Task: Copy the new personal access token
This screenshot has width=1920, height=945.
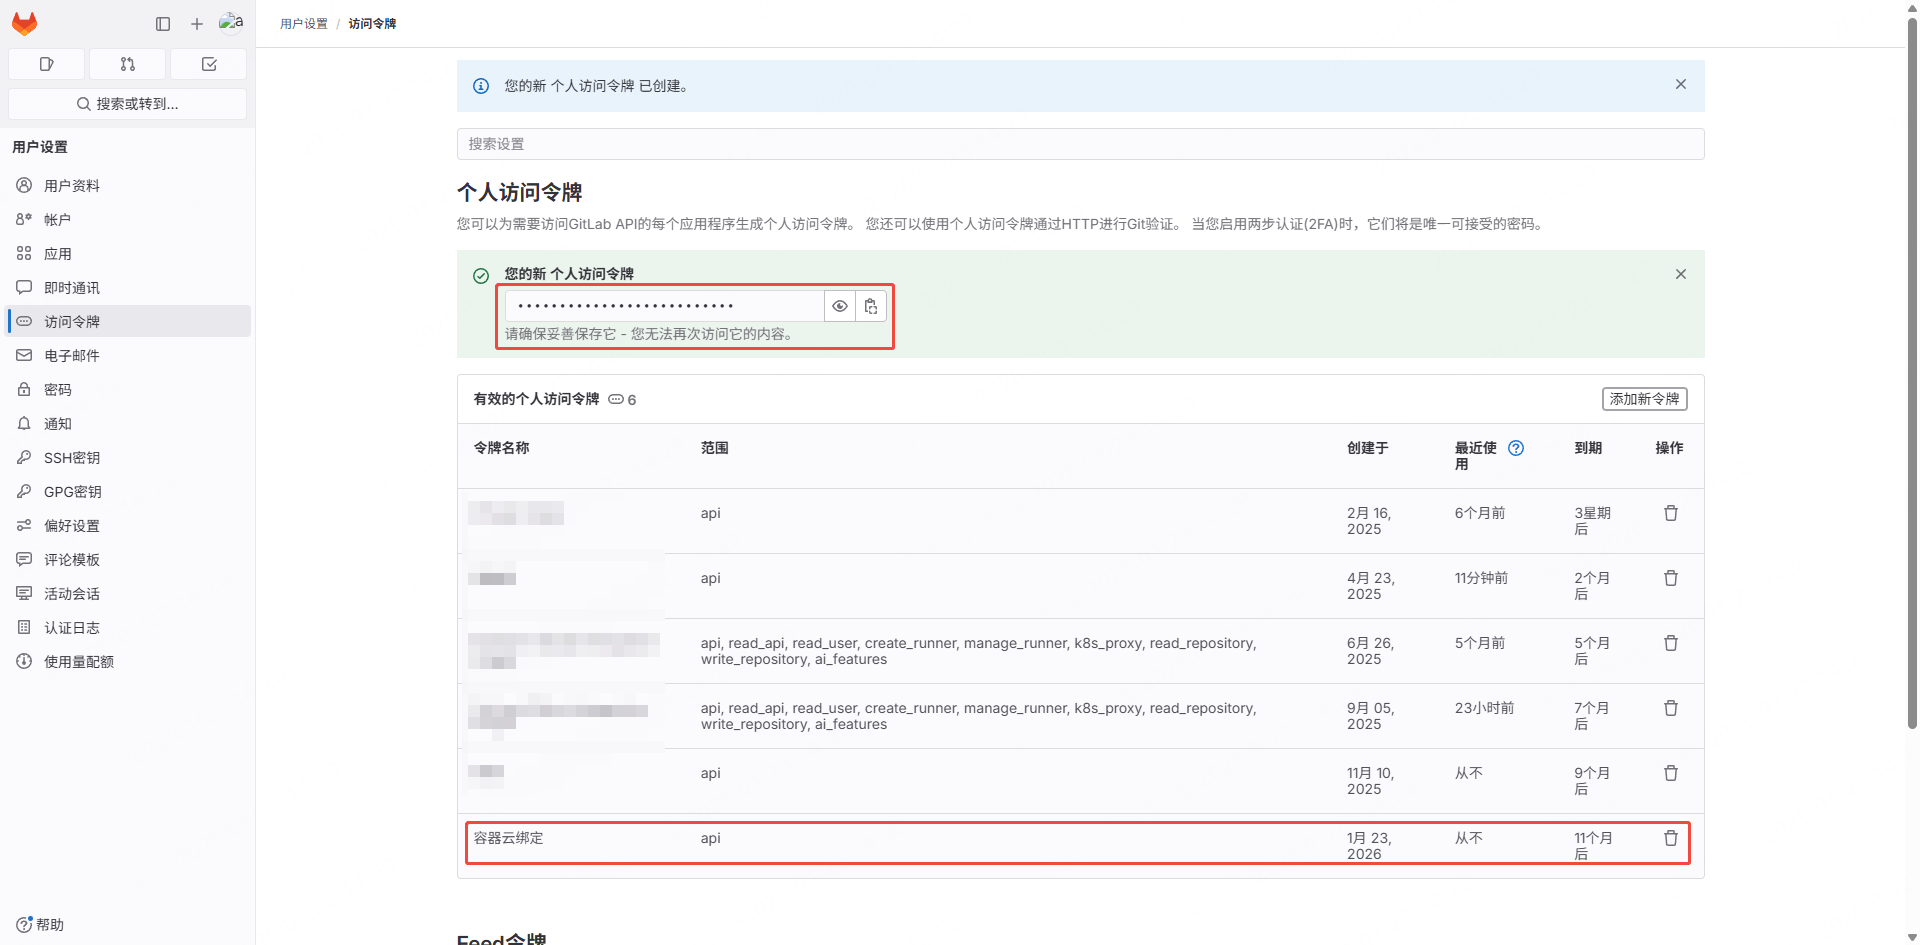Action: [871, 306]
